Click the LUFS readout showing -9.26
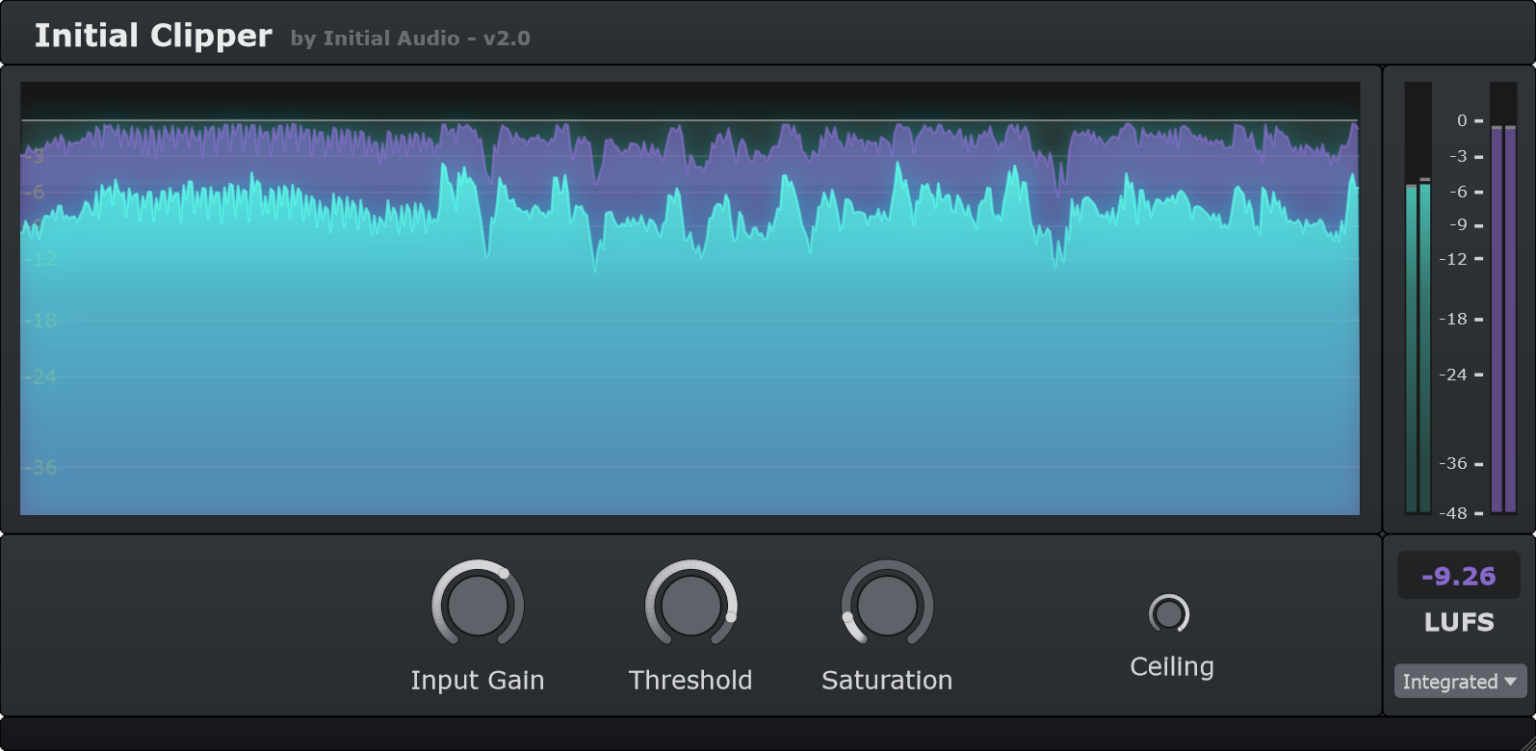This screenshot has width=1536, height=751. coord(1459,576)
